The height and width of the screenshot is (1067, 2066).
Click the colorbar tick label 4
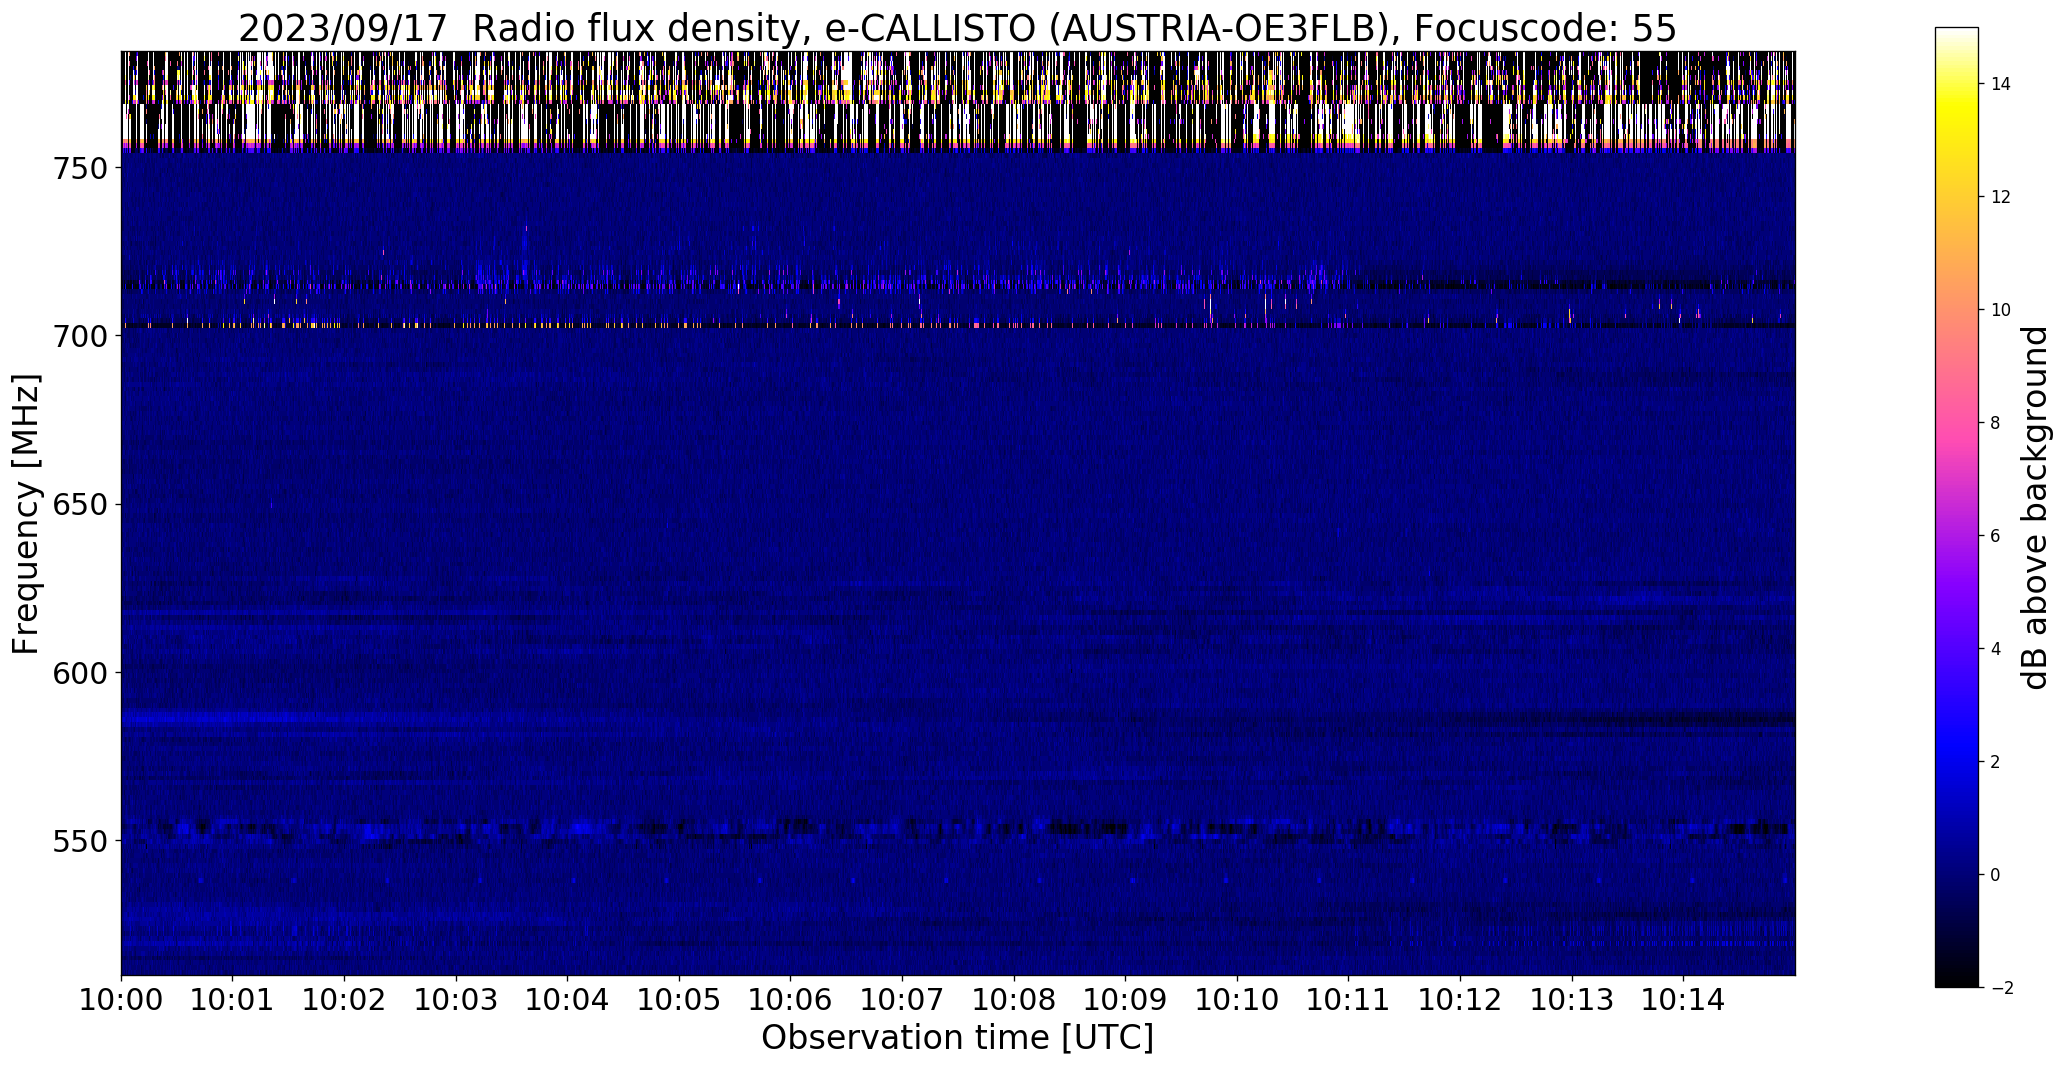1995,649
